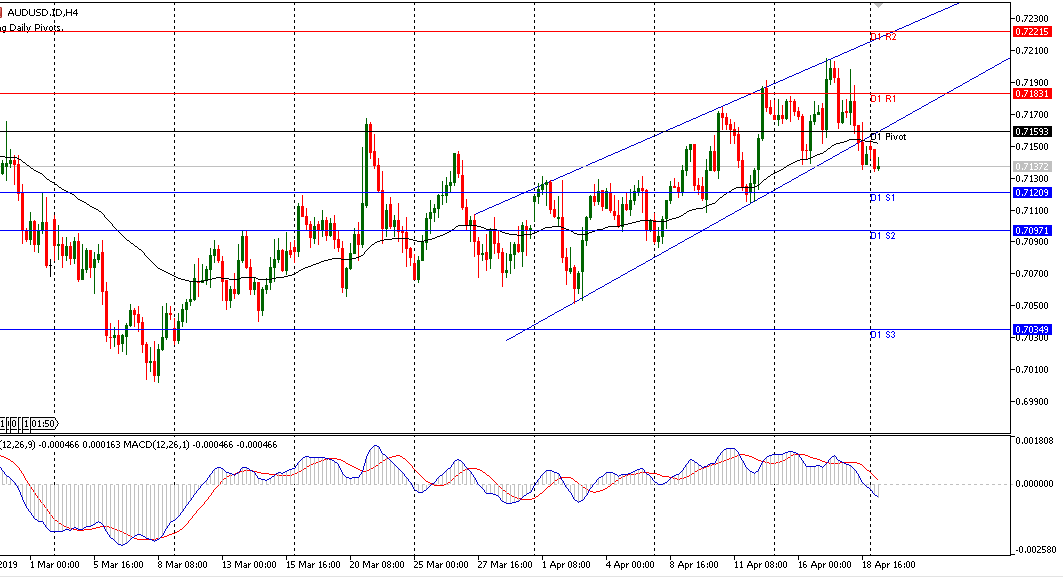The width and height of the screenshot is (1063, 577).
Task: Click the blue 0.70971 price tag
Action: click(1032, 231)
